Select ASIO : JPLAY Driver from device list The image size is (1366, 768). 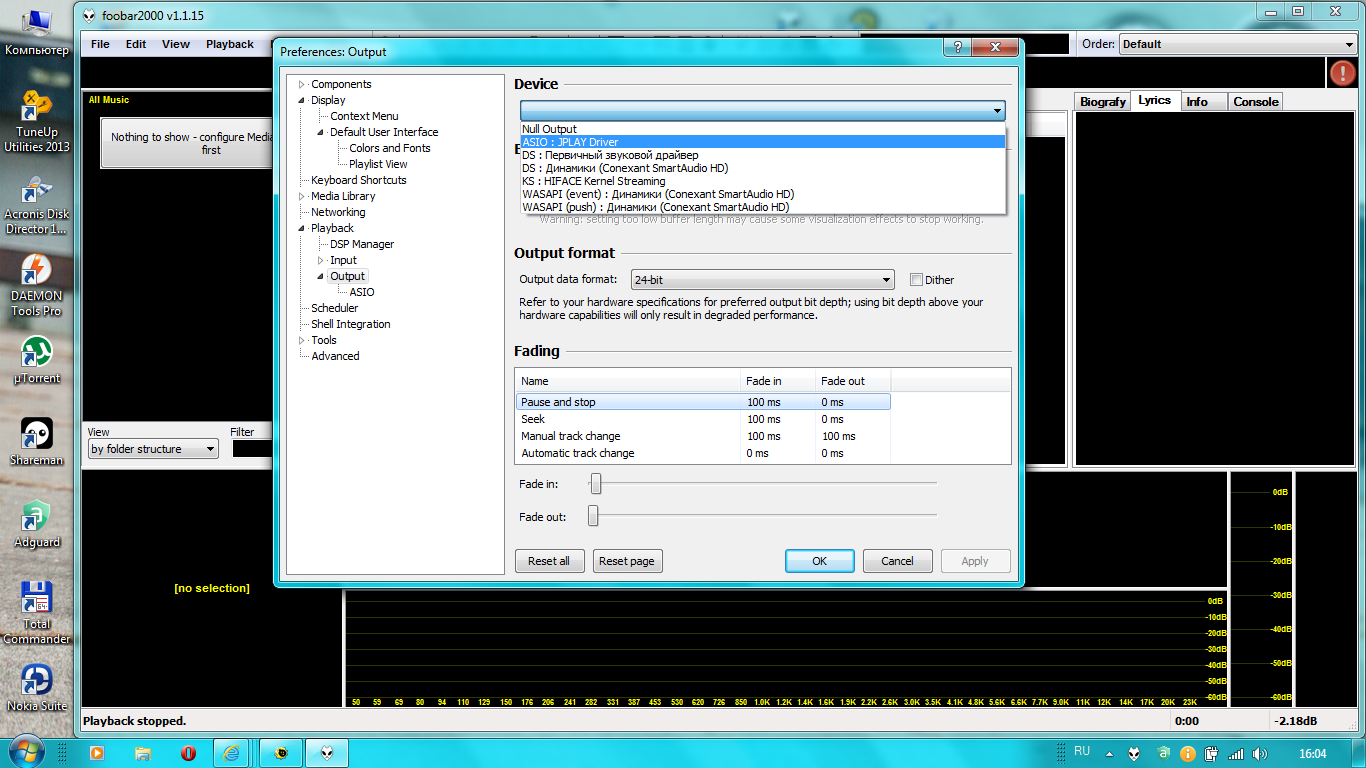click(570, 142)
